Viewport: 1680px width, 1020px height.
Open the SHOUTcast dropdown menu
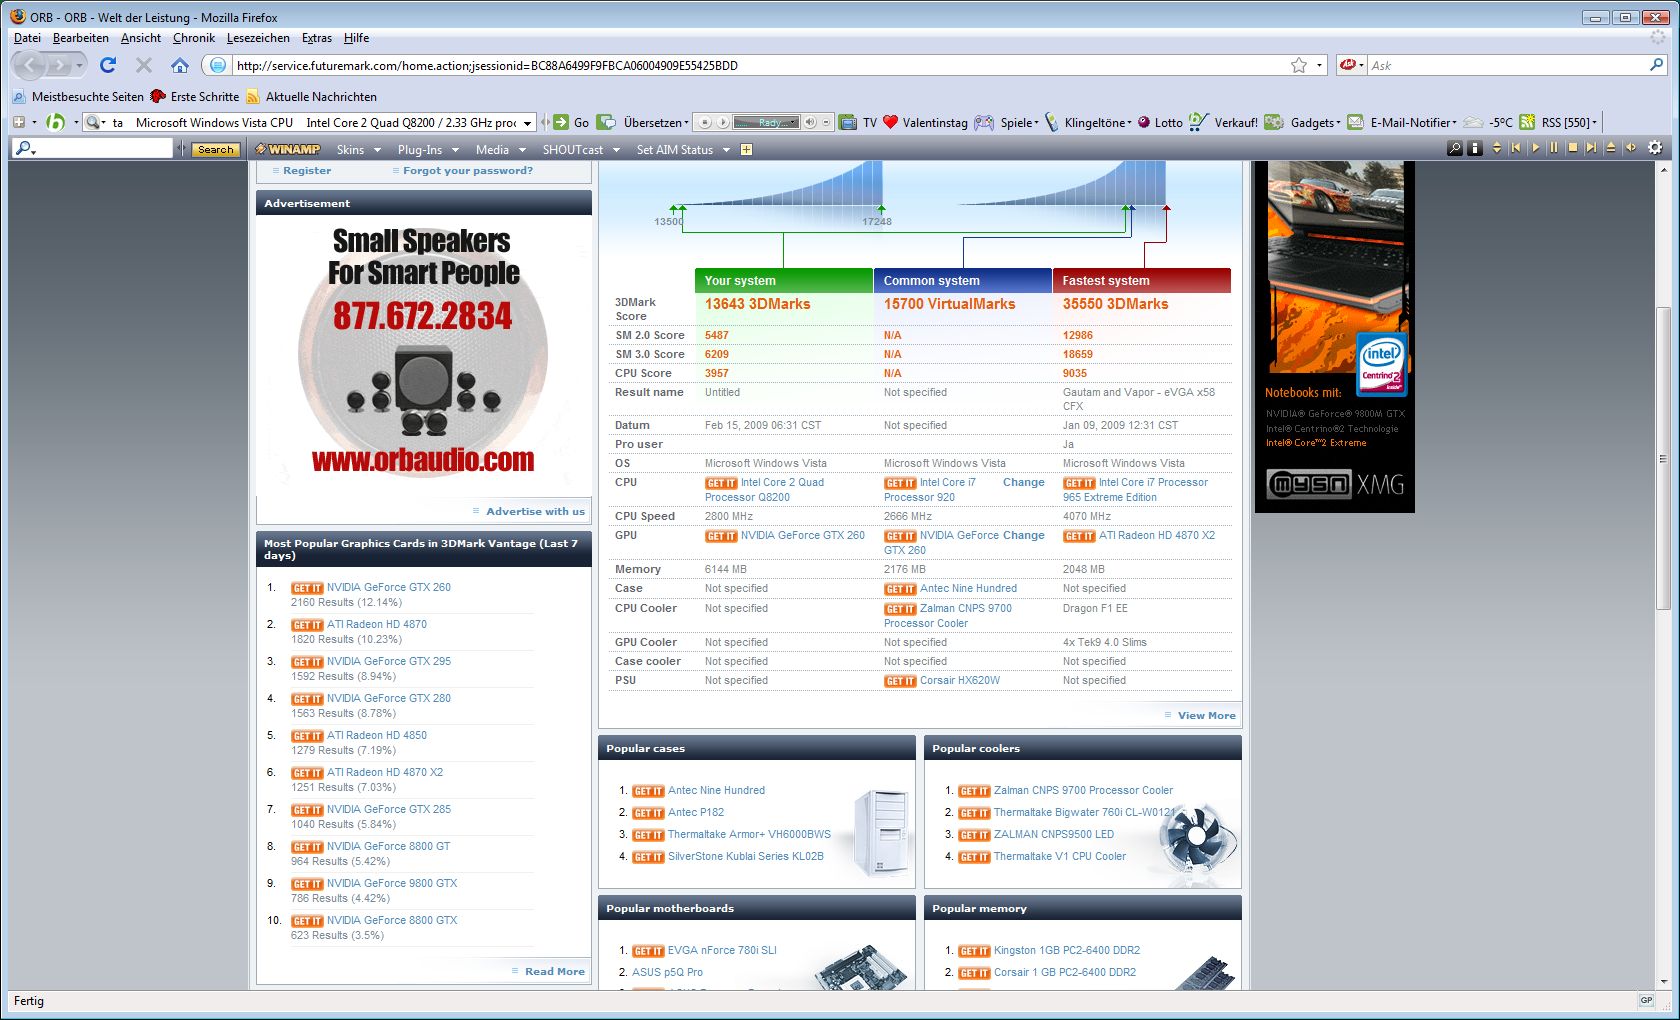click(x=581, y=149)
